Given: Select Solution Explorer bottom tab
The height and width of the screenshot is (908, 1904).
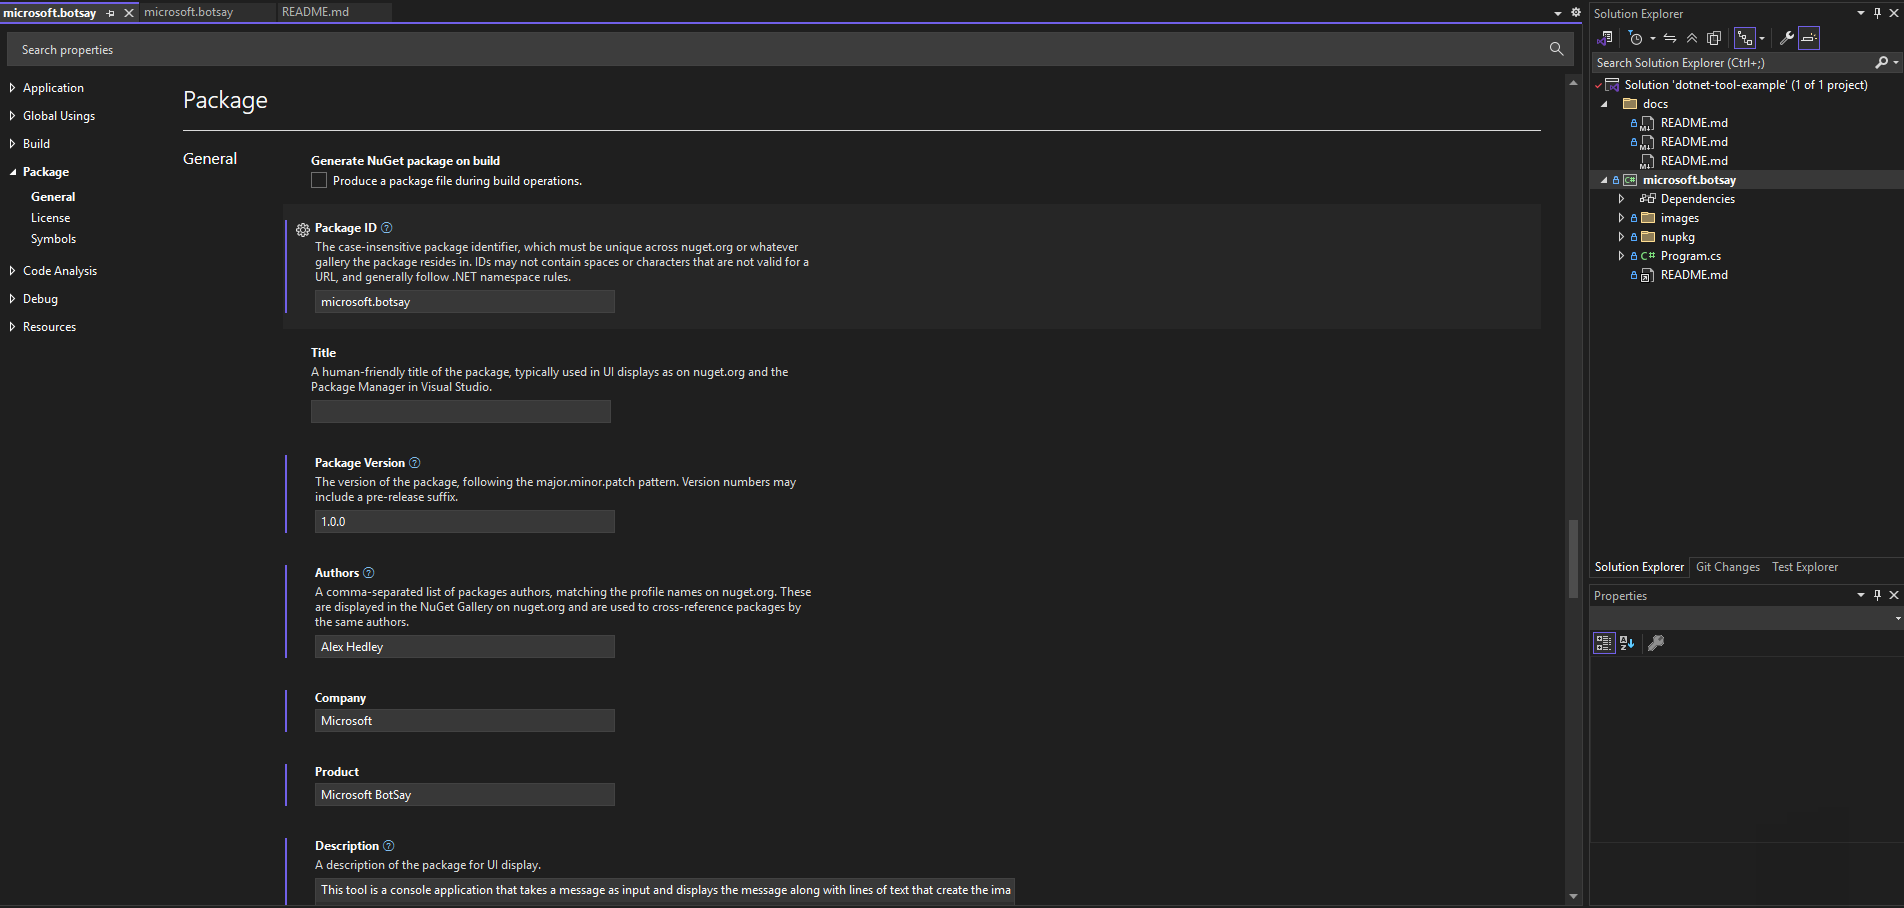Looking at the screenshot, I should coord(1639,567).
